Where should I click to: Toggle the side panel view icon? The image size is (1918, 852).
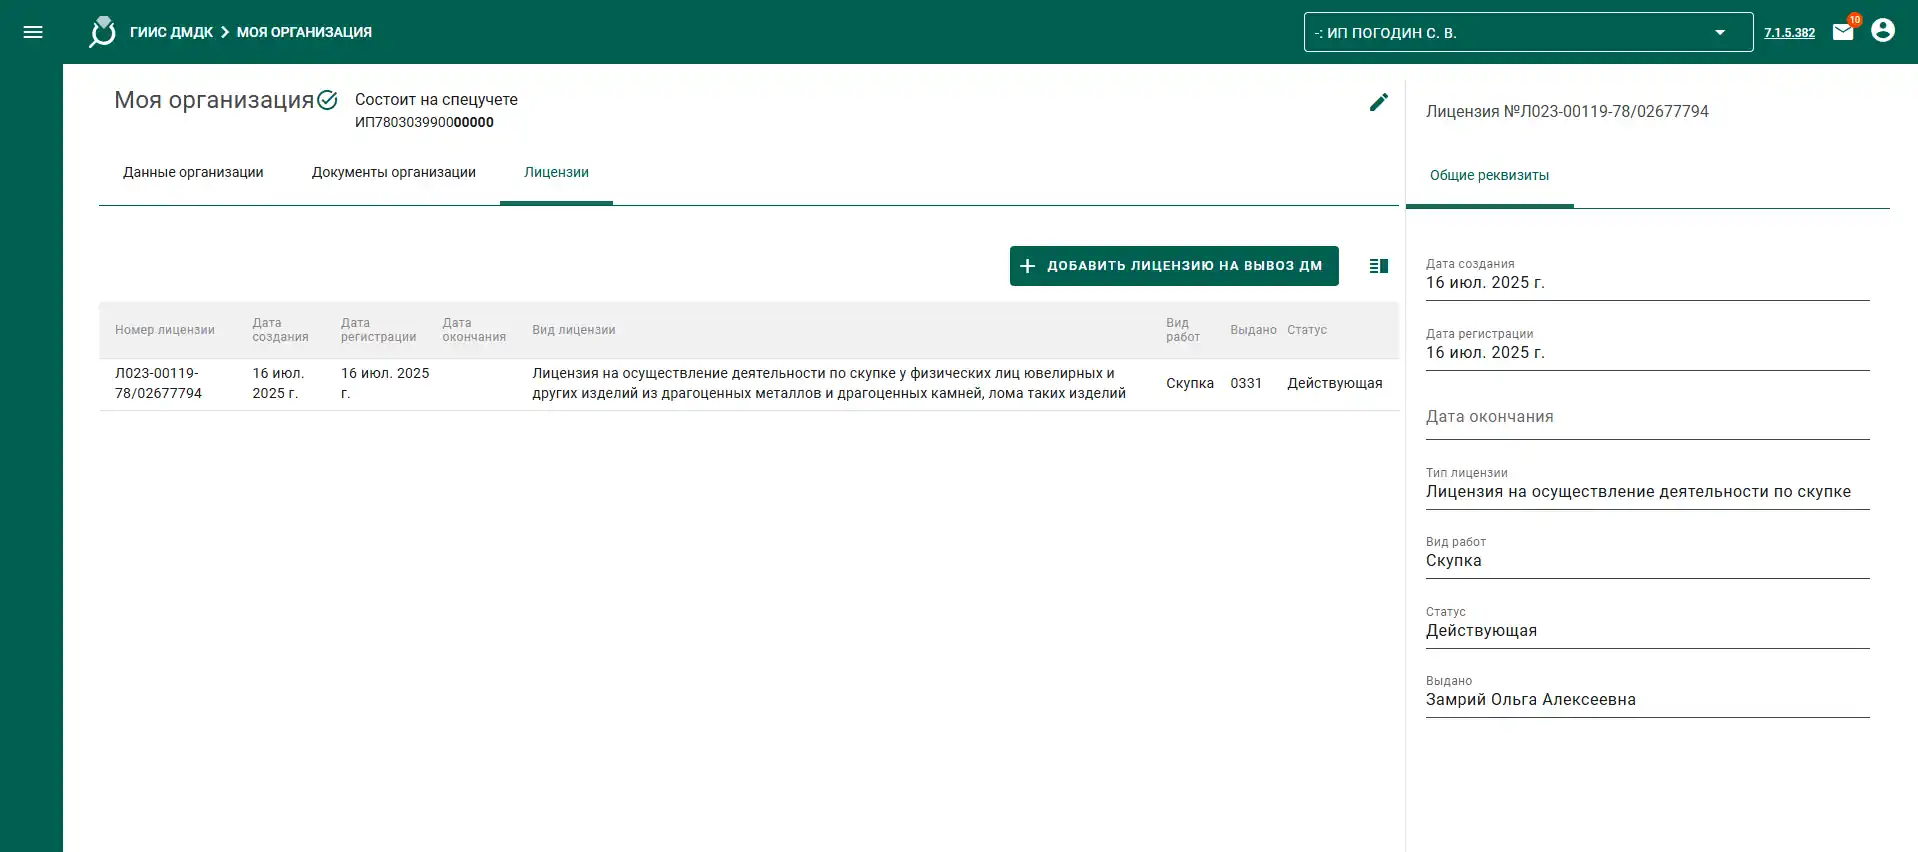pyautogui.click(x=1378, y=266)
